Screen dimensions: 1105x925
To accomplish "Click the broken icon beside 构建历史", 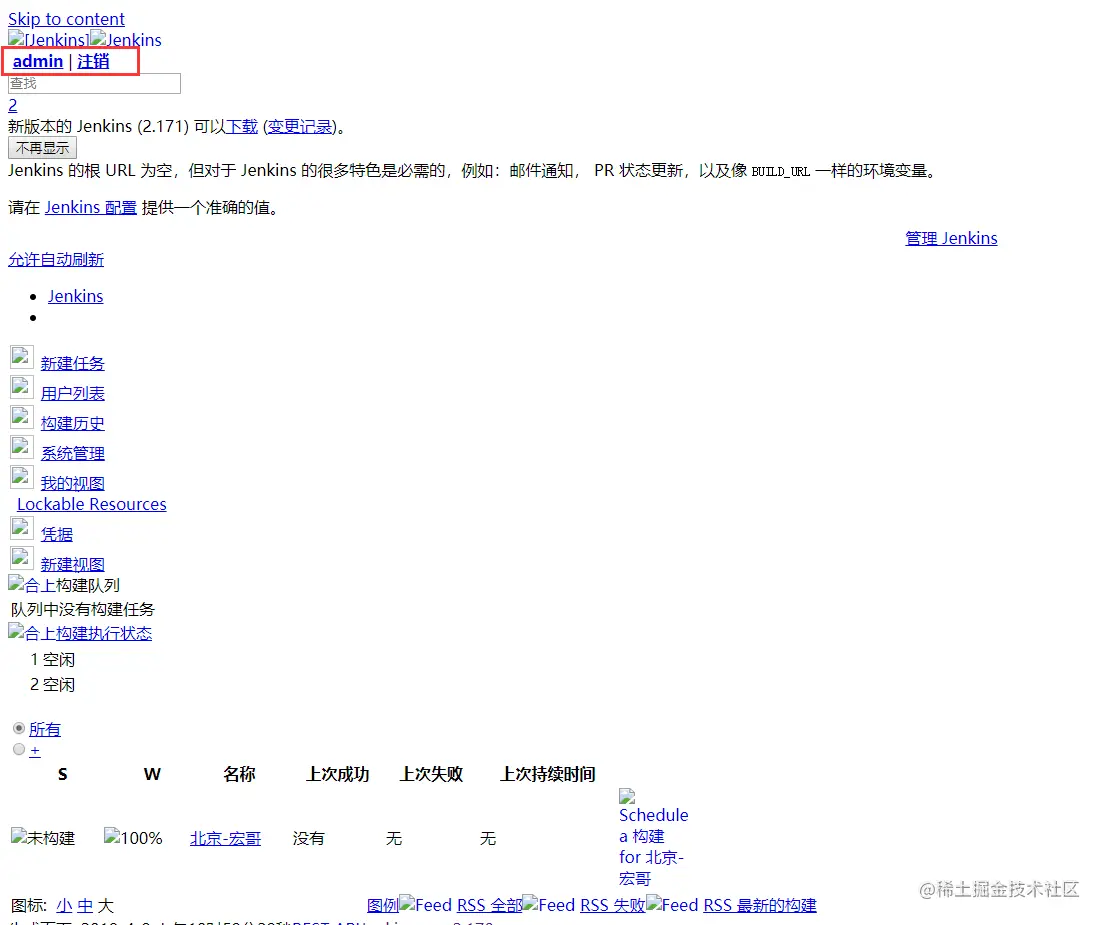I will (22, 418).
